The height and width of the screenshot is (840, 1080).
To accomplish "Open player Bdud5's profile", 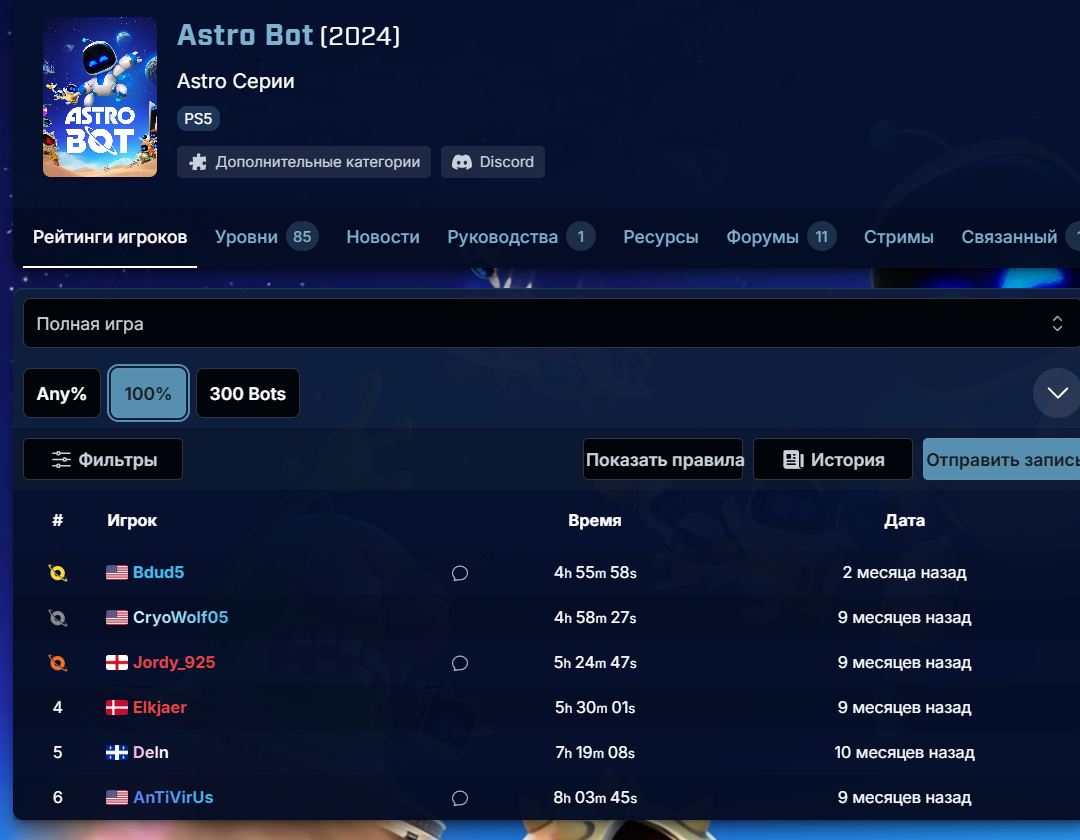I will tap(158, 572).
